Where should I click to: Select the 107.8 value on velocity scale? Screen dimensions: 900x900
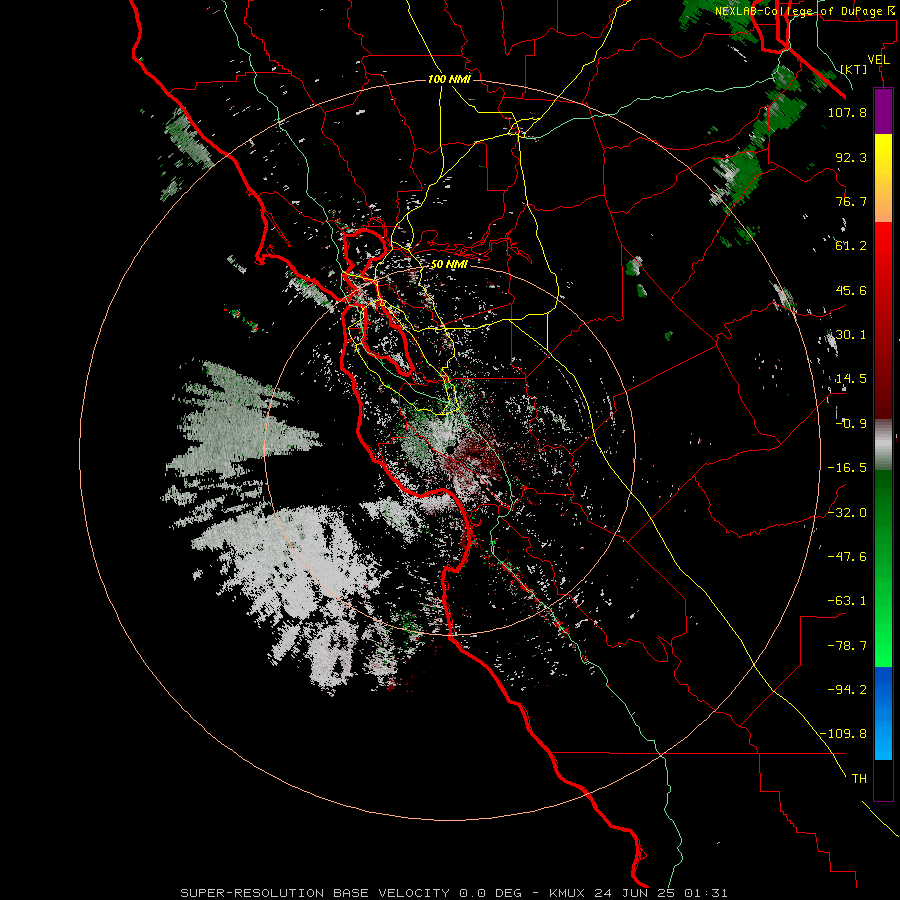(x=847, y=112)
